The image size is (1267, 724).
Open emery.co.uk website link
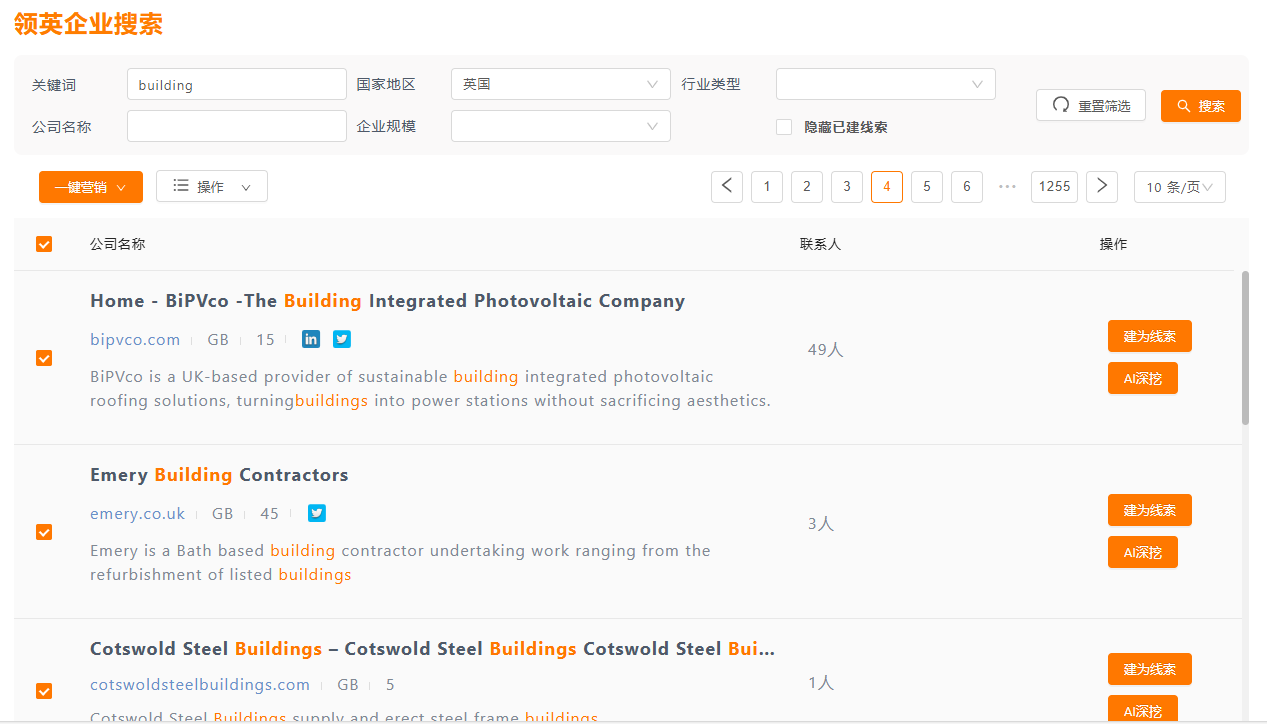click(137, 514)
